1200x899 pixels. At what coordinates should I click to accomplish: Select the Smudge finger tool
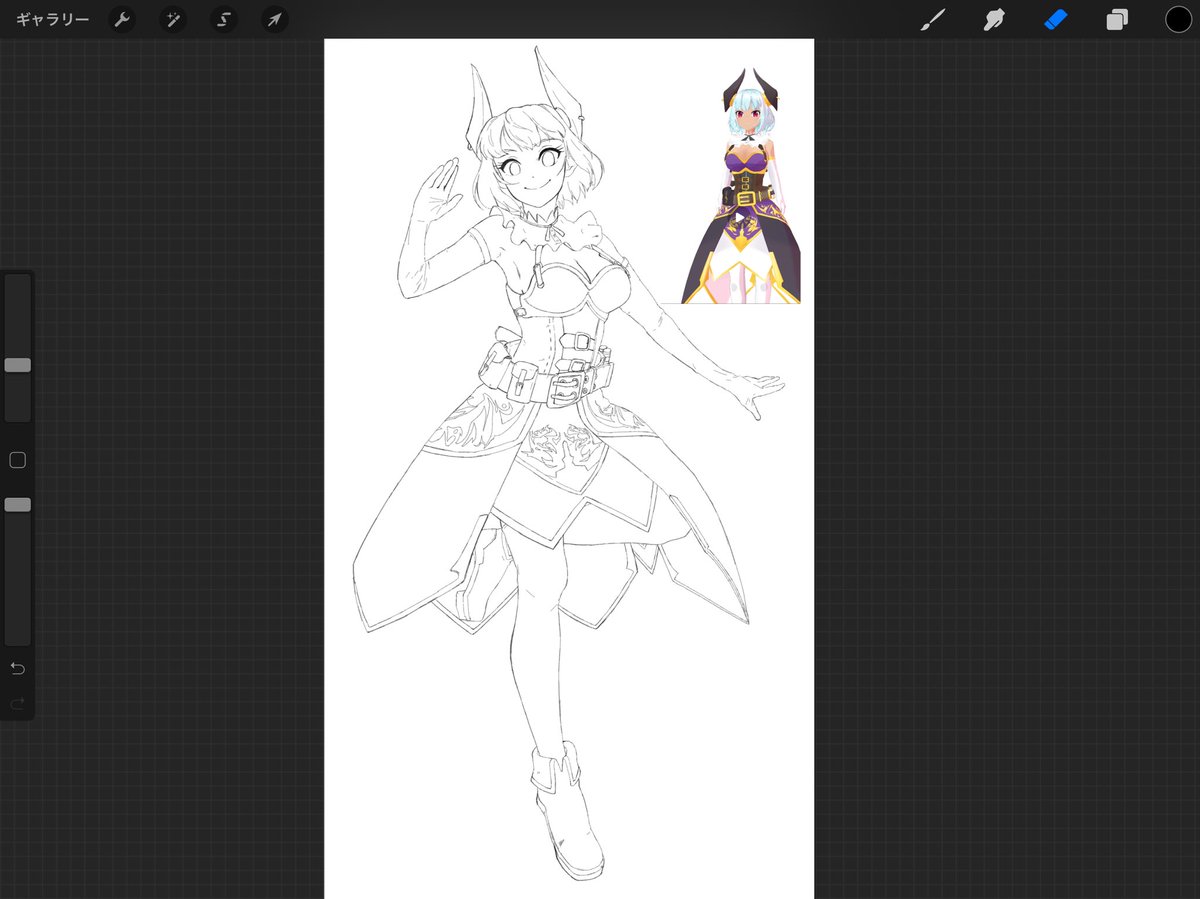pos(994,20)
